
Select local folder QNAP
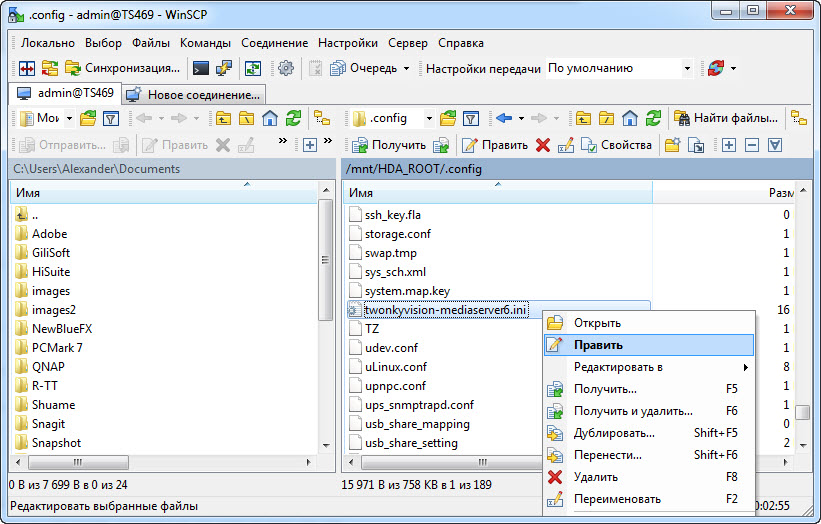click(48, 367)
